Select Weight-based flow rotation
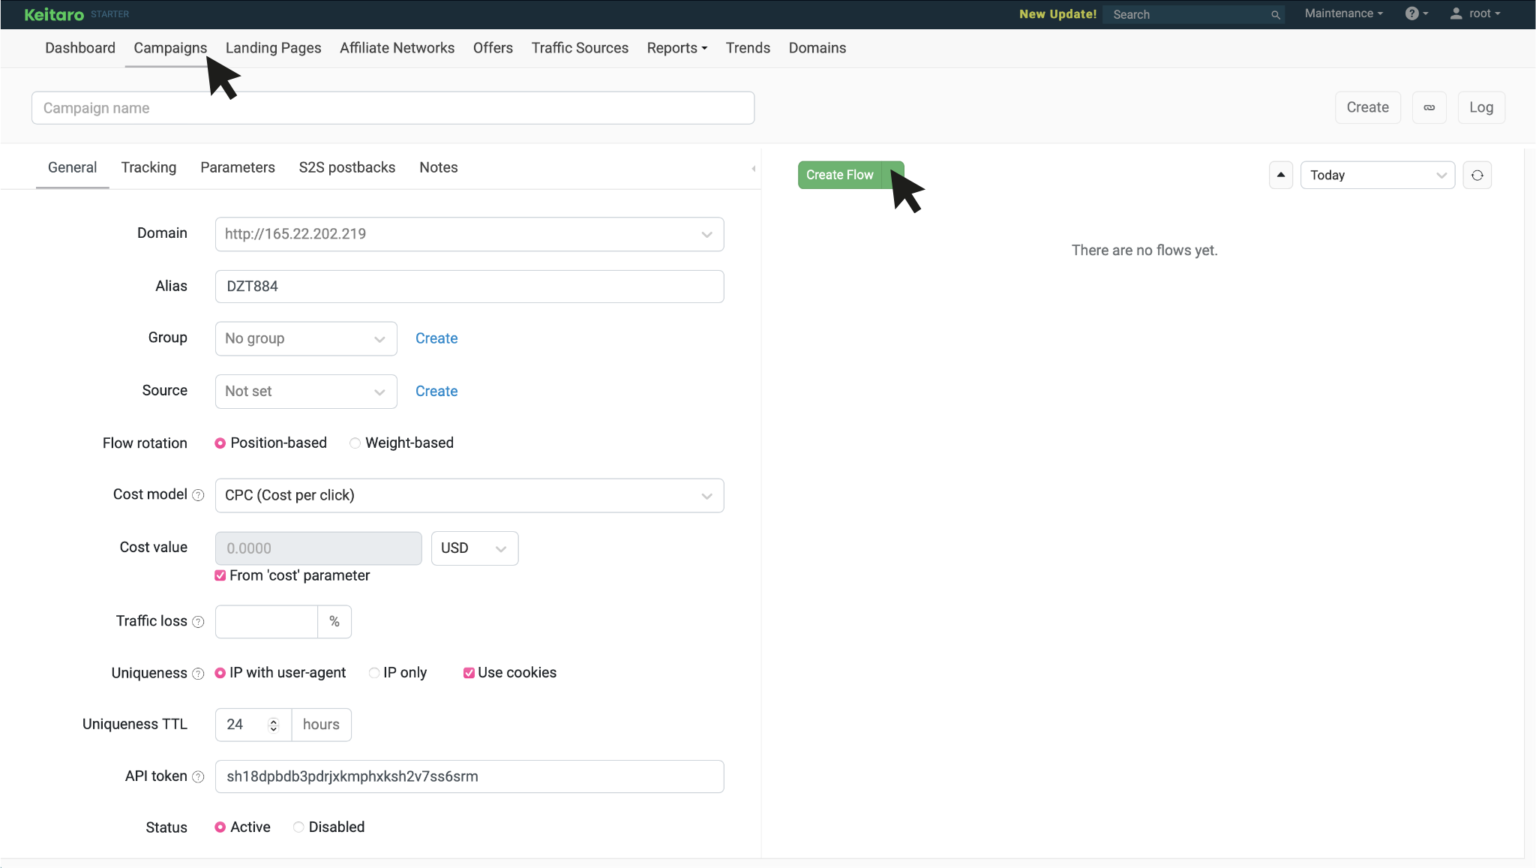 [x=354, y=442]
